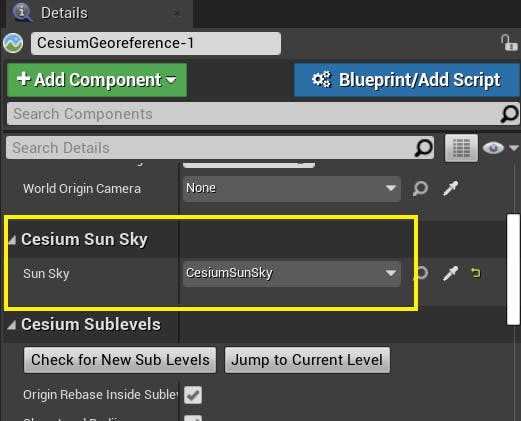
Task: Collapse the Cesium Sun Sky section
Action: [12, 240]
